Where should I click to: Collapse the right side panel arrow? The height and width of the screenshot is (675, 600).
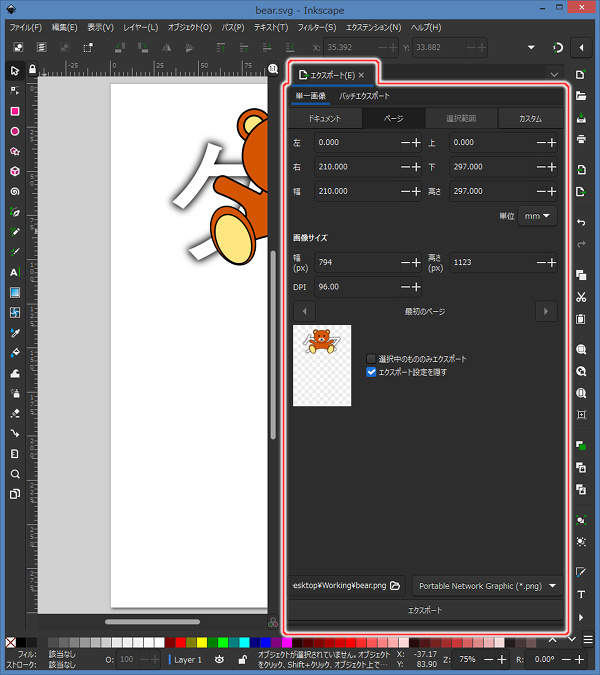click(x=581, y=47)
